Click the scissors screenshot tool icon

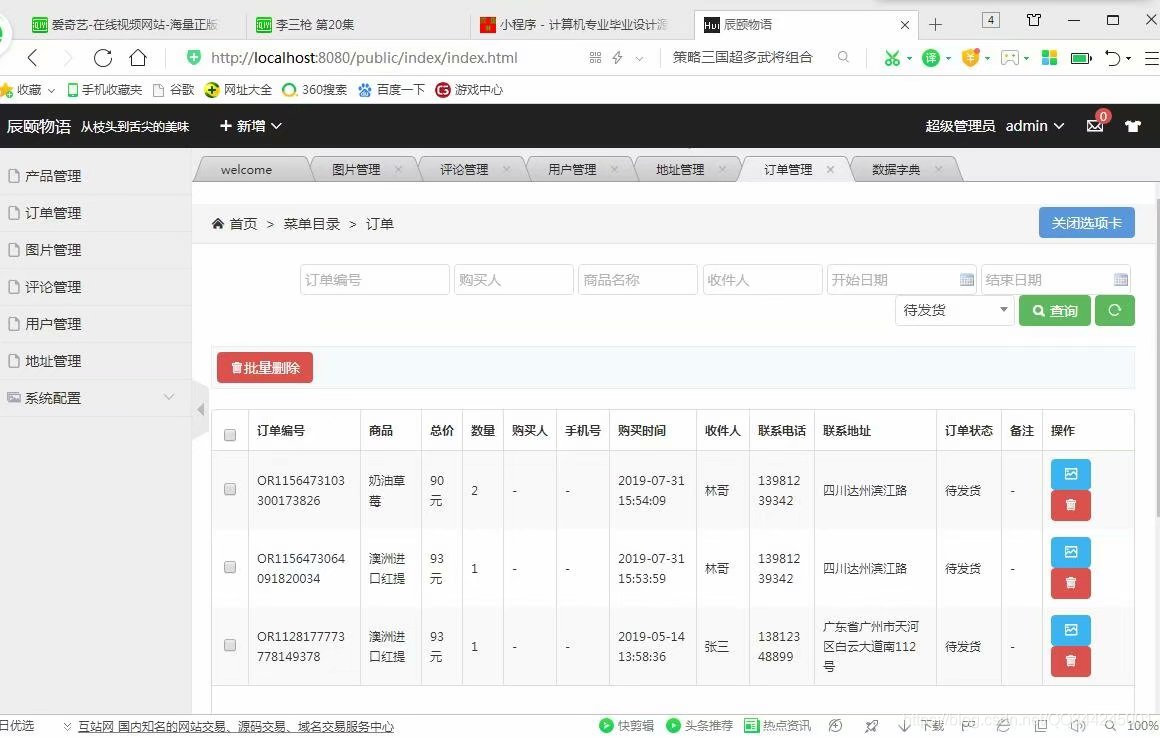pos(892,58)
